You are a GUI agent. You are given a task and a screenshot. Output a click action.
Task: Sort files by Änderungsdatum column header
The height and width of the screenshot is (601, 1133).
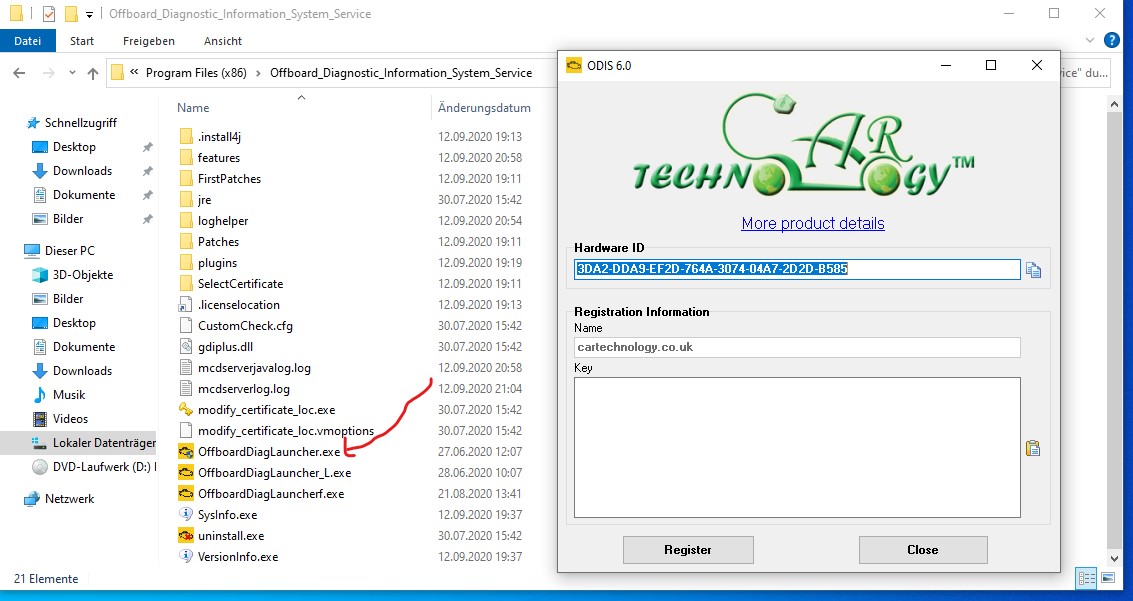[x=484, y=108]
